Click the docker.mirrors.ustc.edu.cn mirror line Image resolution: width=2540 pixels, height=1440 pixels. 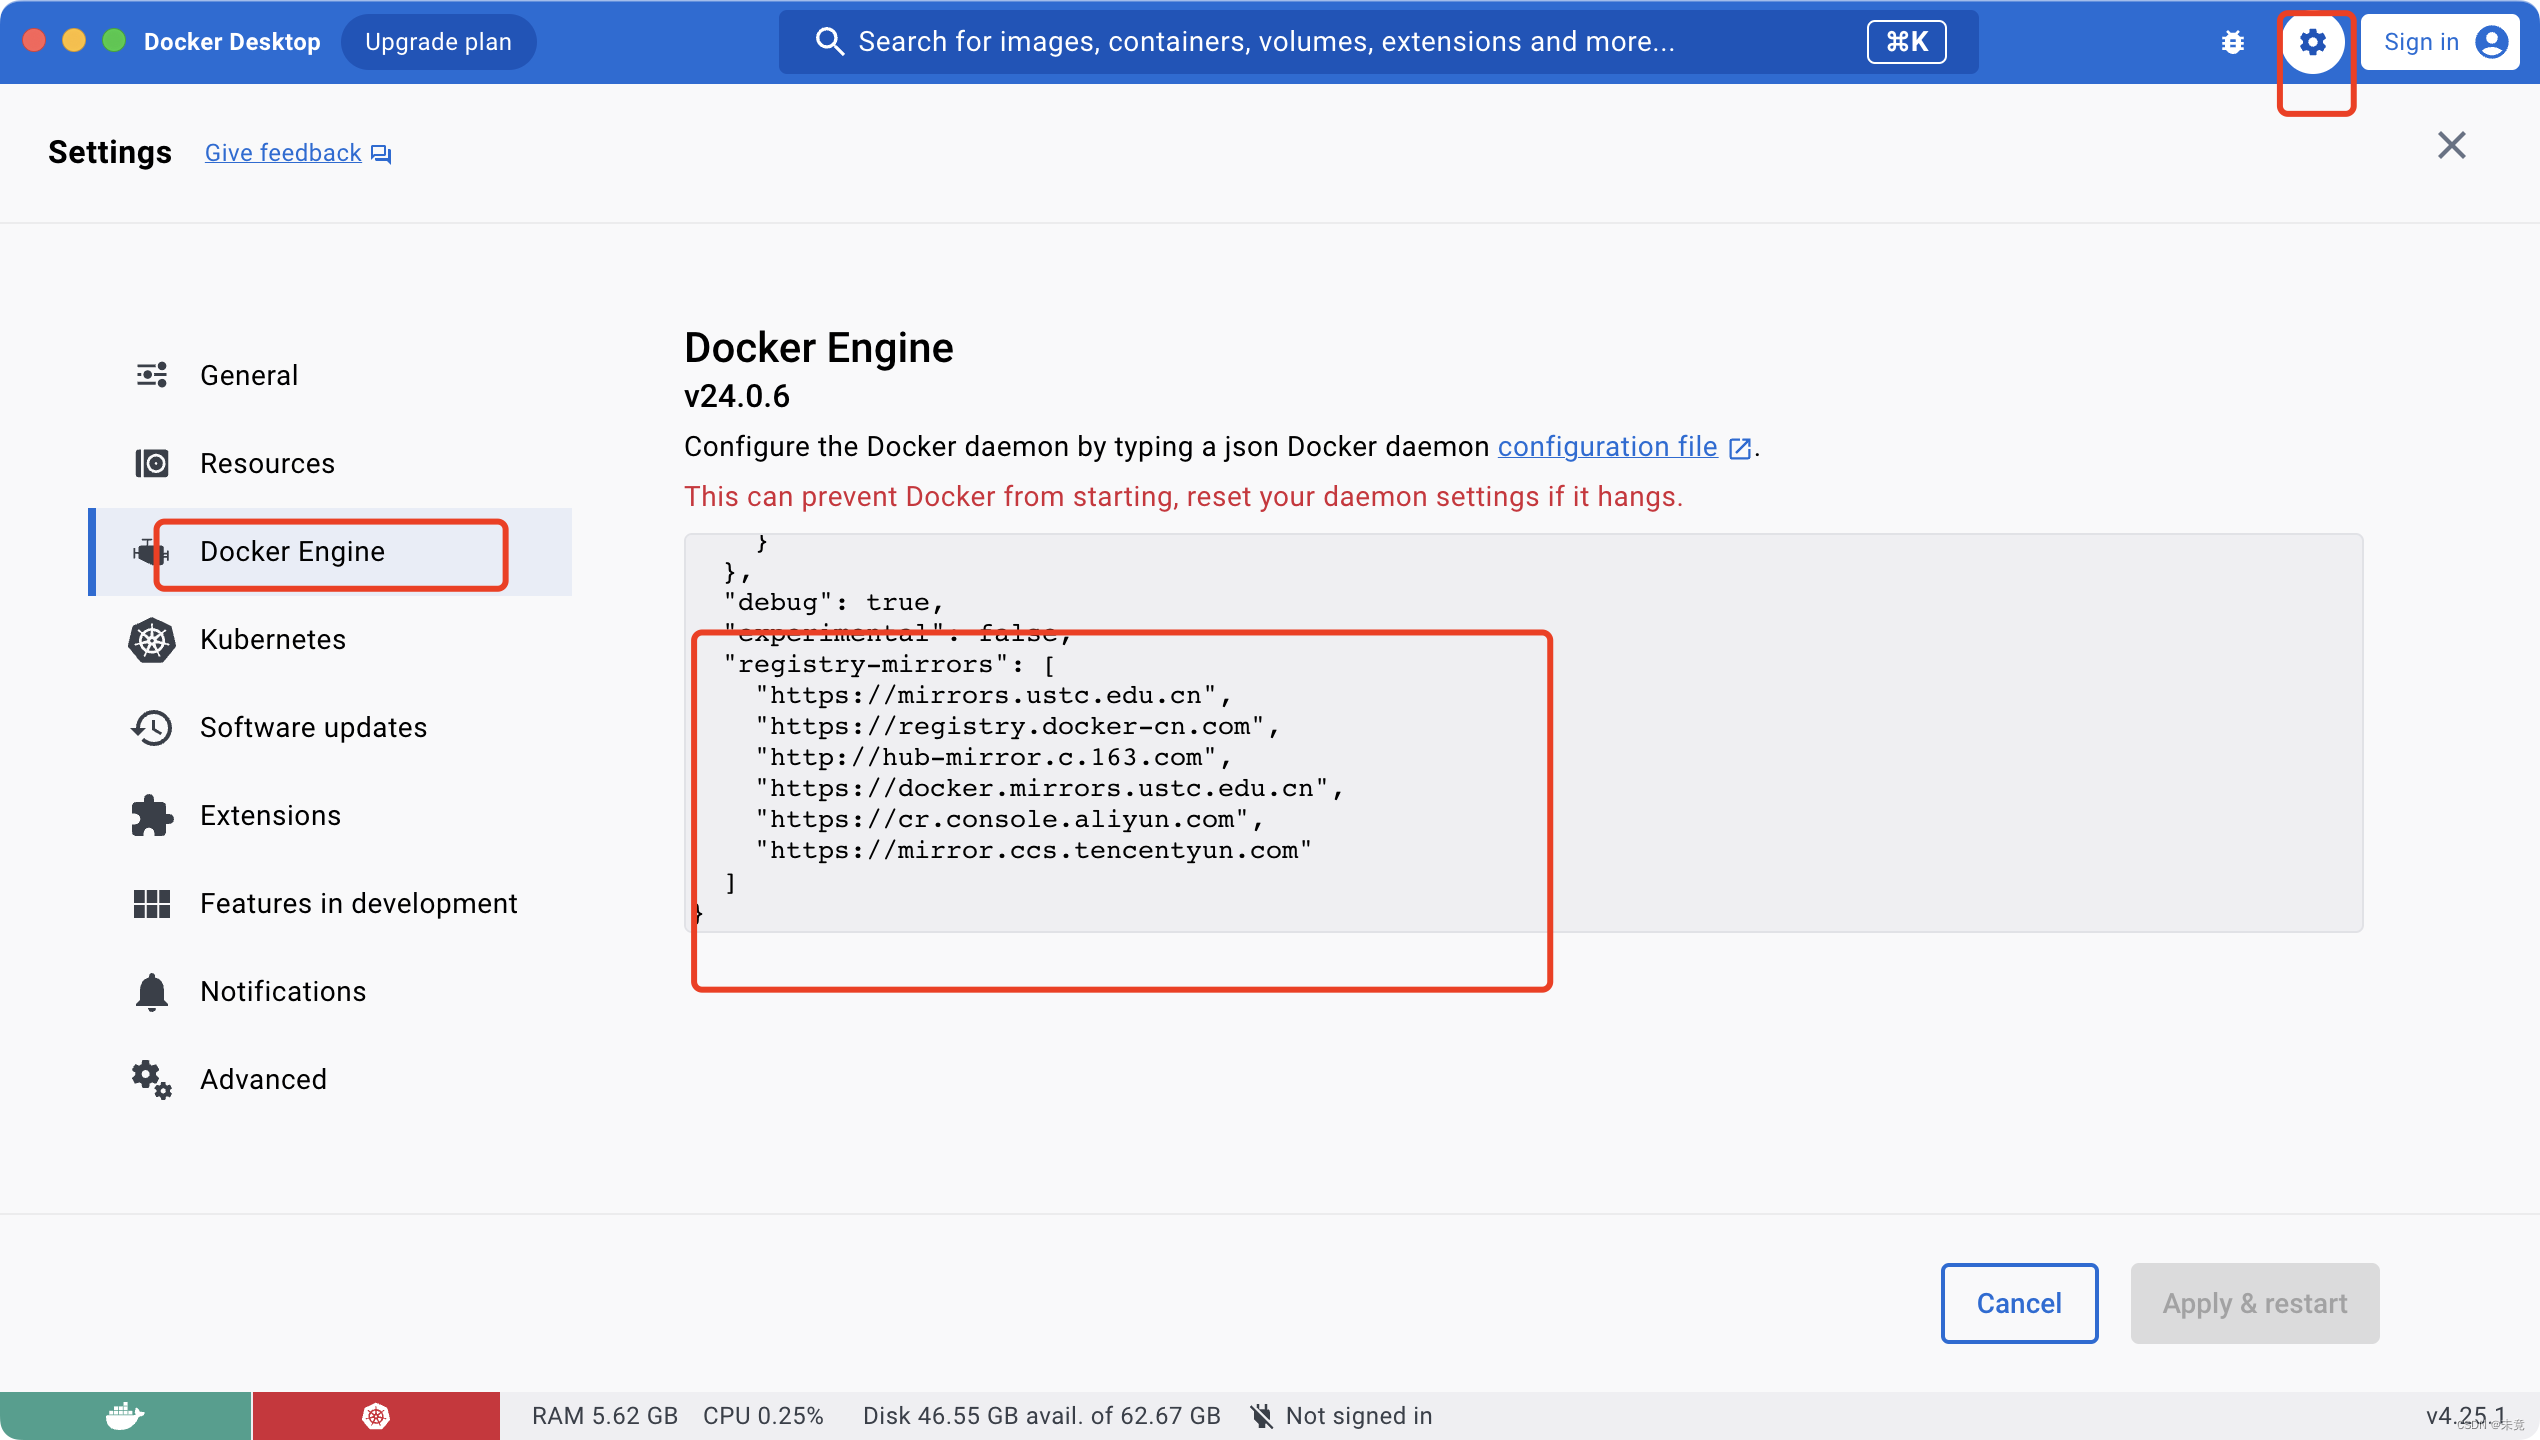1049,789
